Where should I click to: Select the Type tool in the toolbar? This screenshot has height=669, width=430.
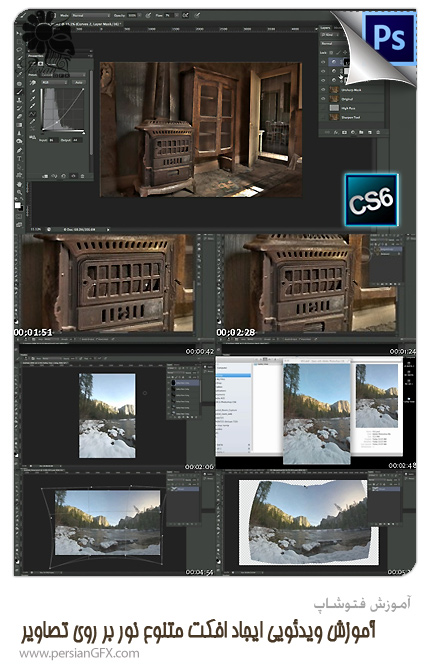pos(19,159)
